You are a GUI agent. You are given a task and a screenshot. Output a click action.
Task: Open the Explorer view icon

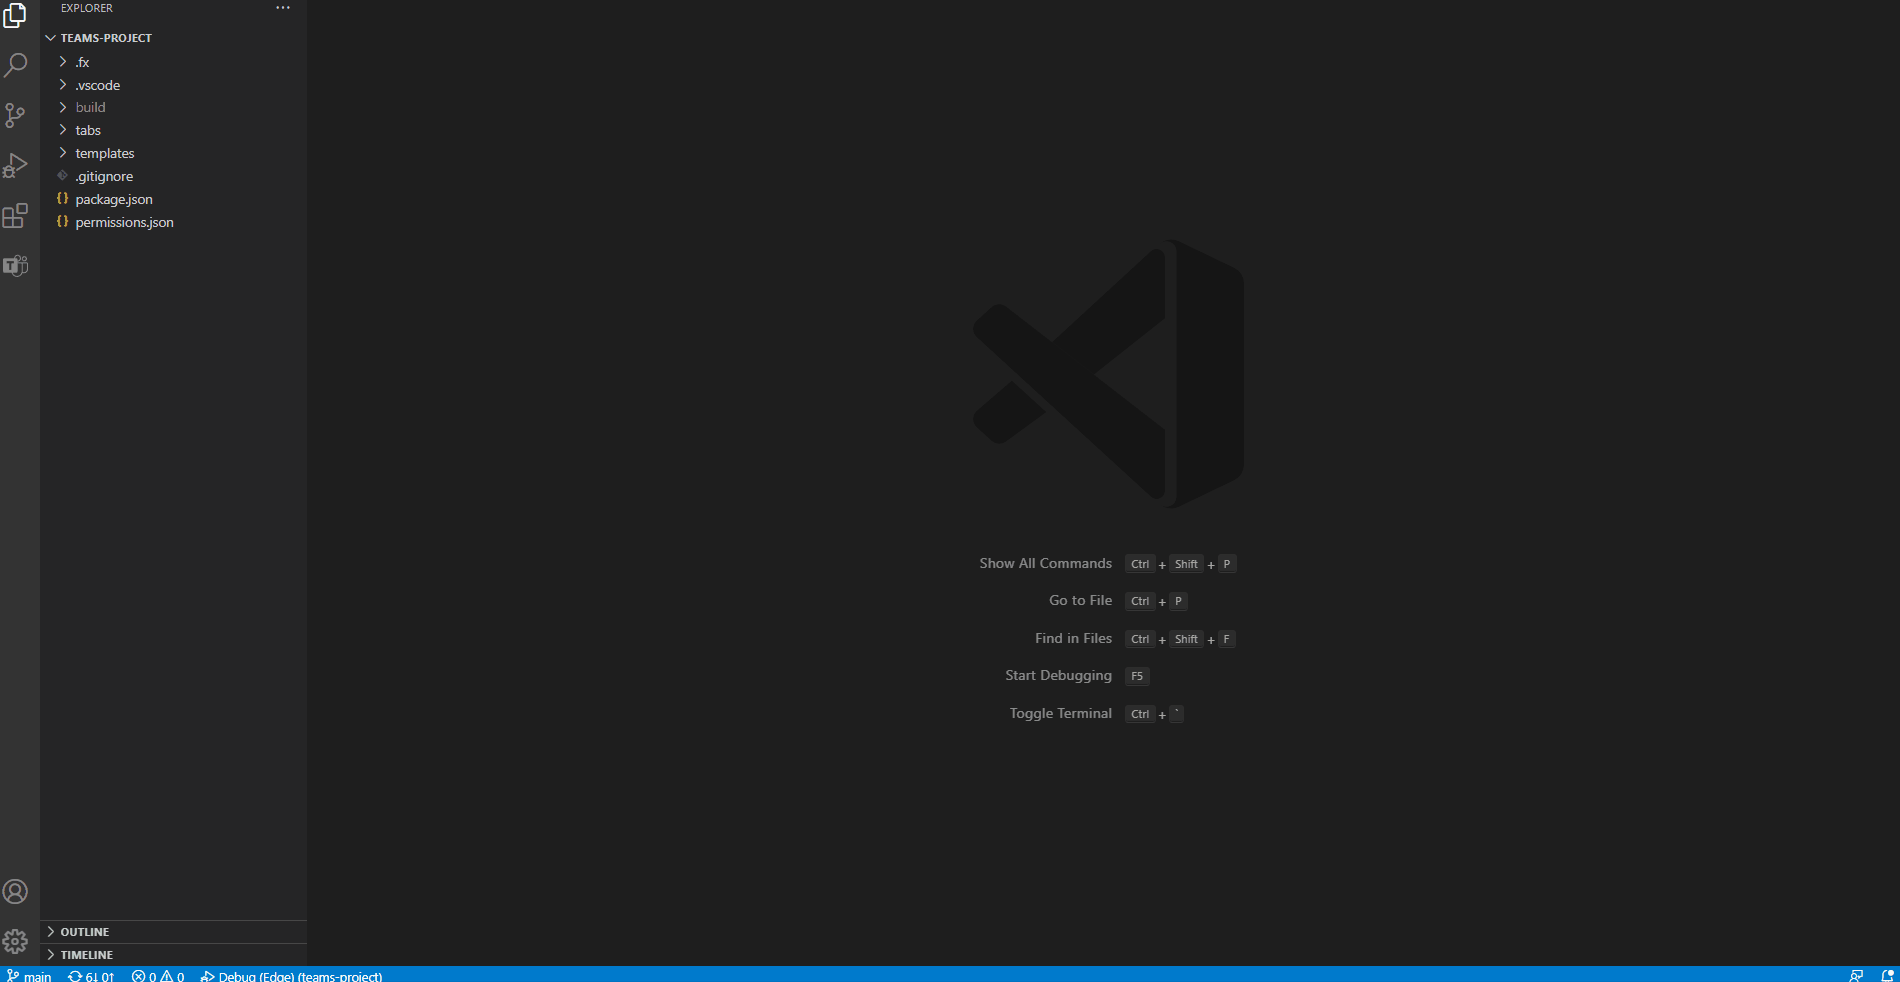pyautogui.click(x=15, y=16)
